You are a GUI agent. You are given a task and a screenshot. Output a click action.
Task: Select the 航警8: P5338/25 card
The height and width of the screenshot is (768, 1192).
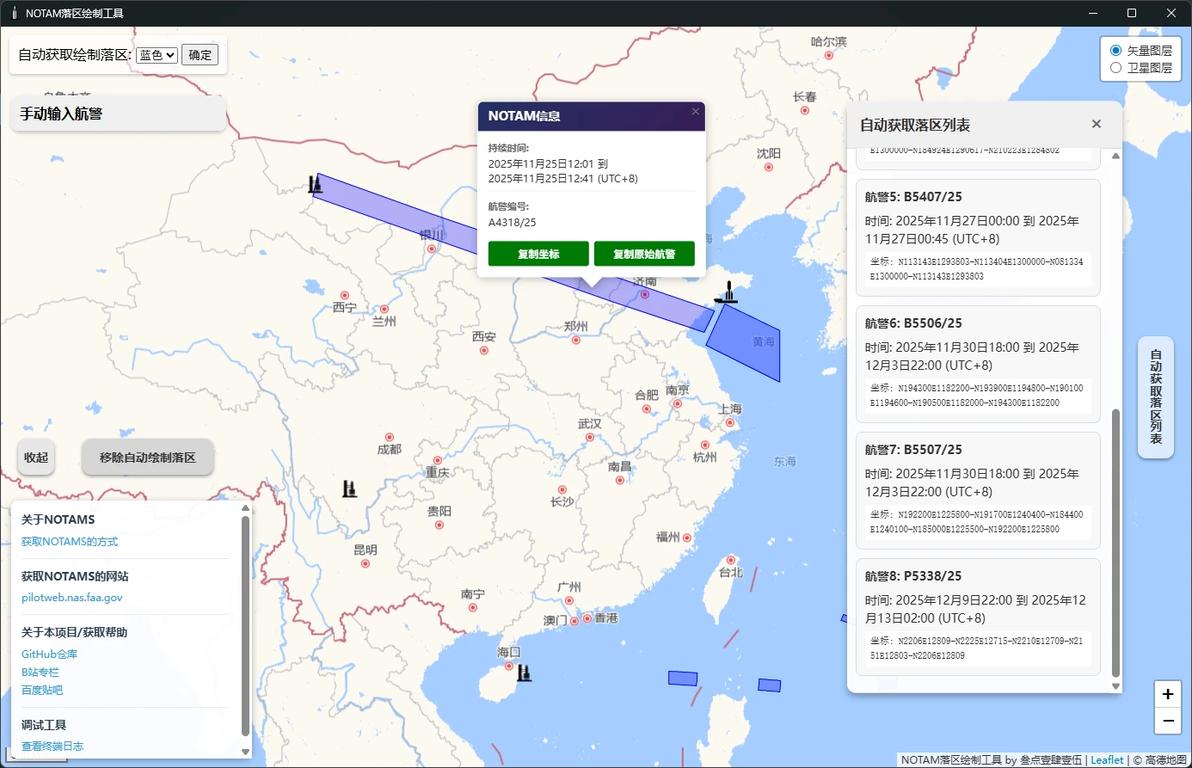click(x=978, y=617)
